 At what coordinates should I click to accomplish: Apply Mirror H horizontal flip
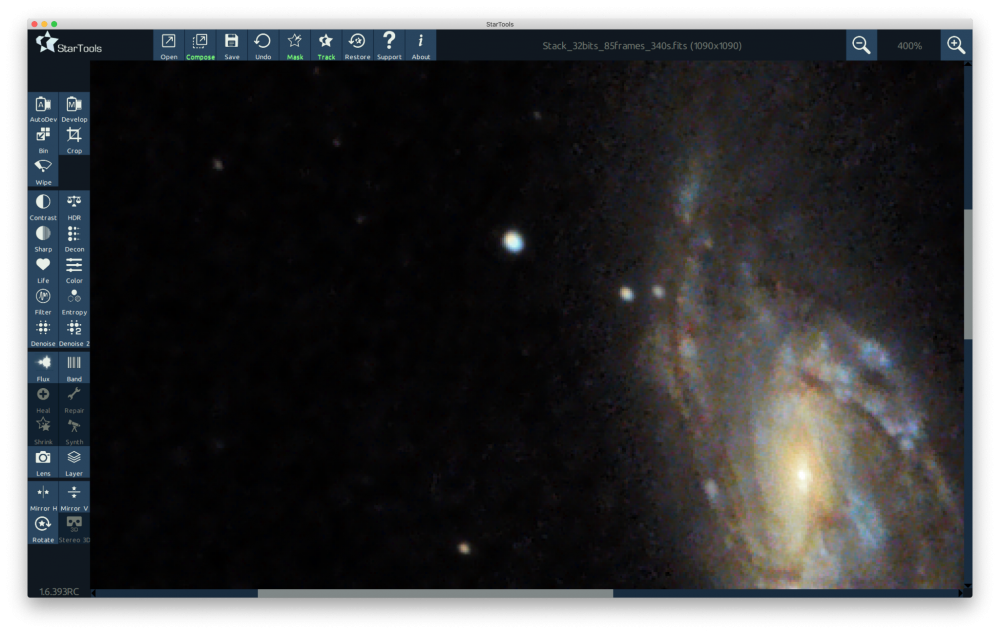(x=43, y=498)
